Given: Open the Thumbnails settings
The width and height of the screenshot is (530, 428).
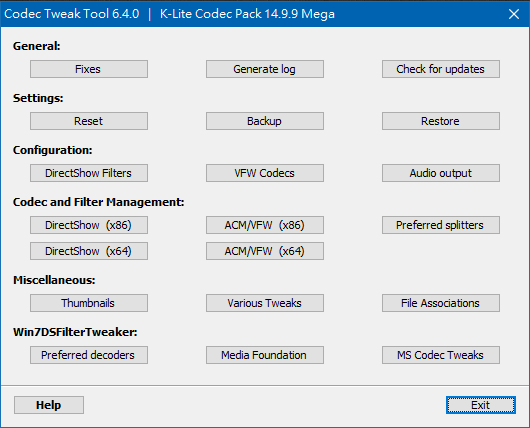Looking at the screenshot, I should tap(89, 303).
